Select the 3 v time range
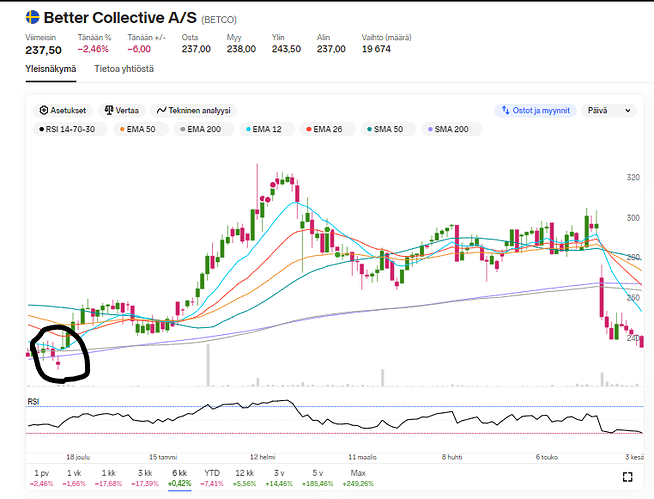654x499 pixels. [x=279, y=478]
